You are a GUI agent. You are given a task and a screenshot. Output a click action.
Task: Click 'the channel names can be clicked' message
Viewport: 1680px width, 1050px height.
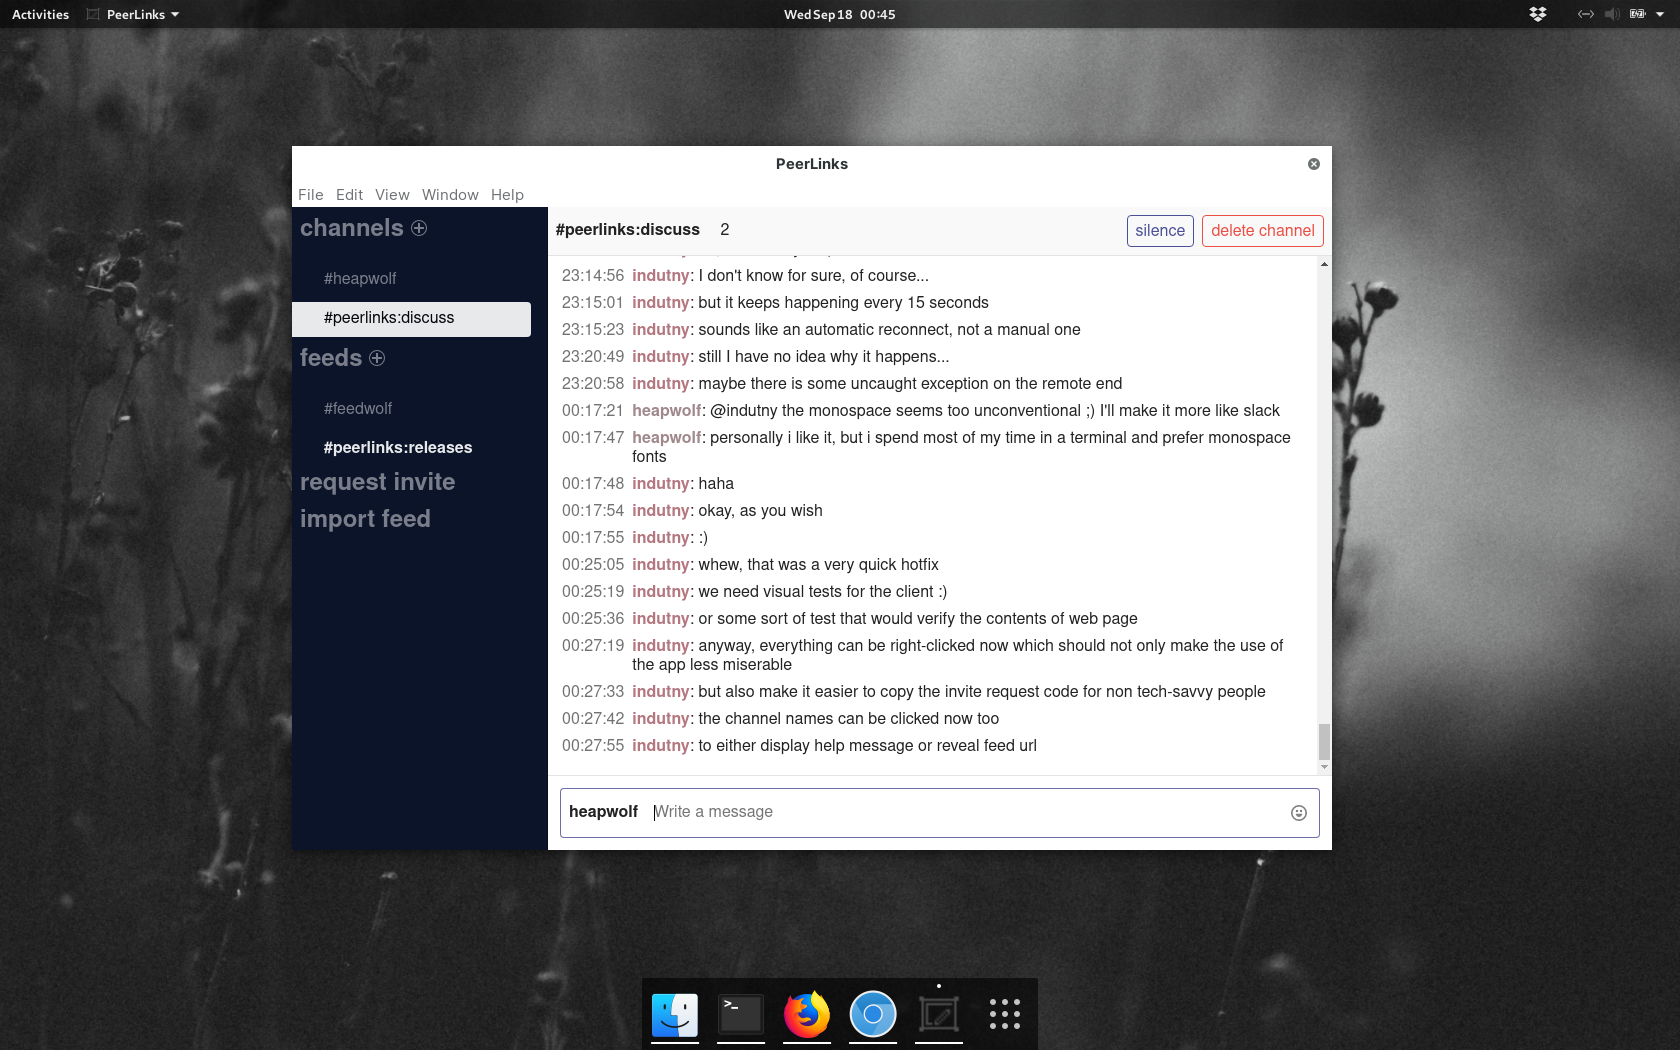(848, 719)
